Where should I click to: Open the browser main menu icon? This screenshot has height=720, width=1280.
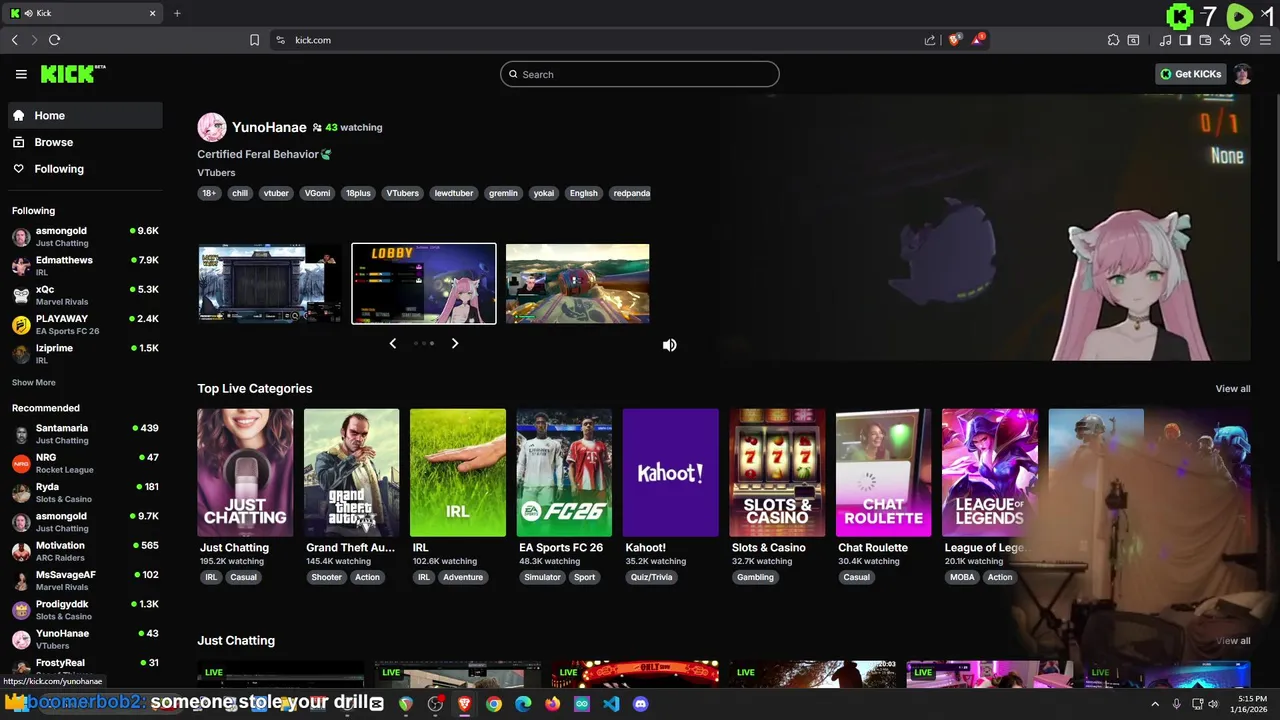[x=1265, y=40]
